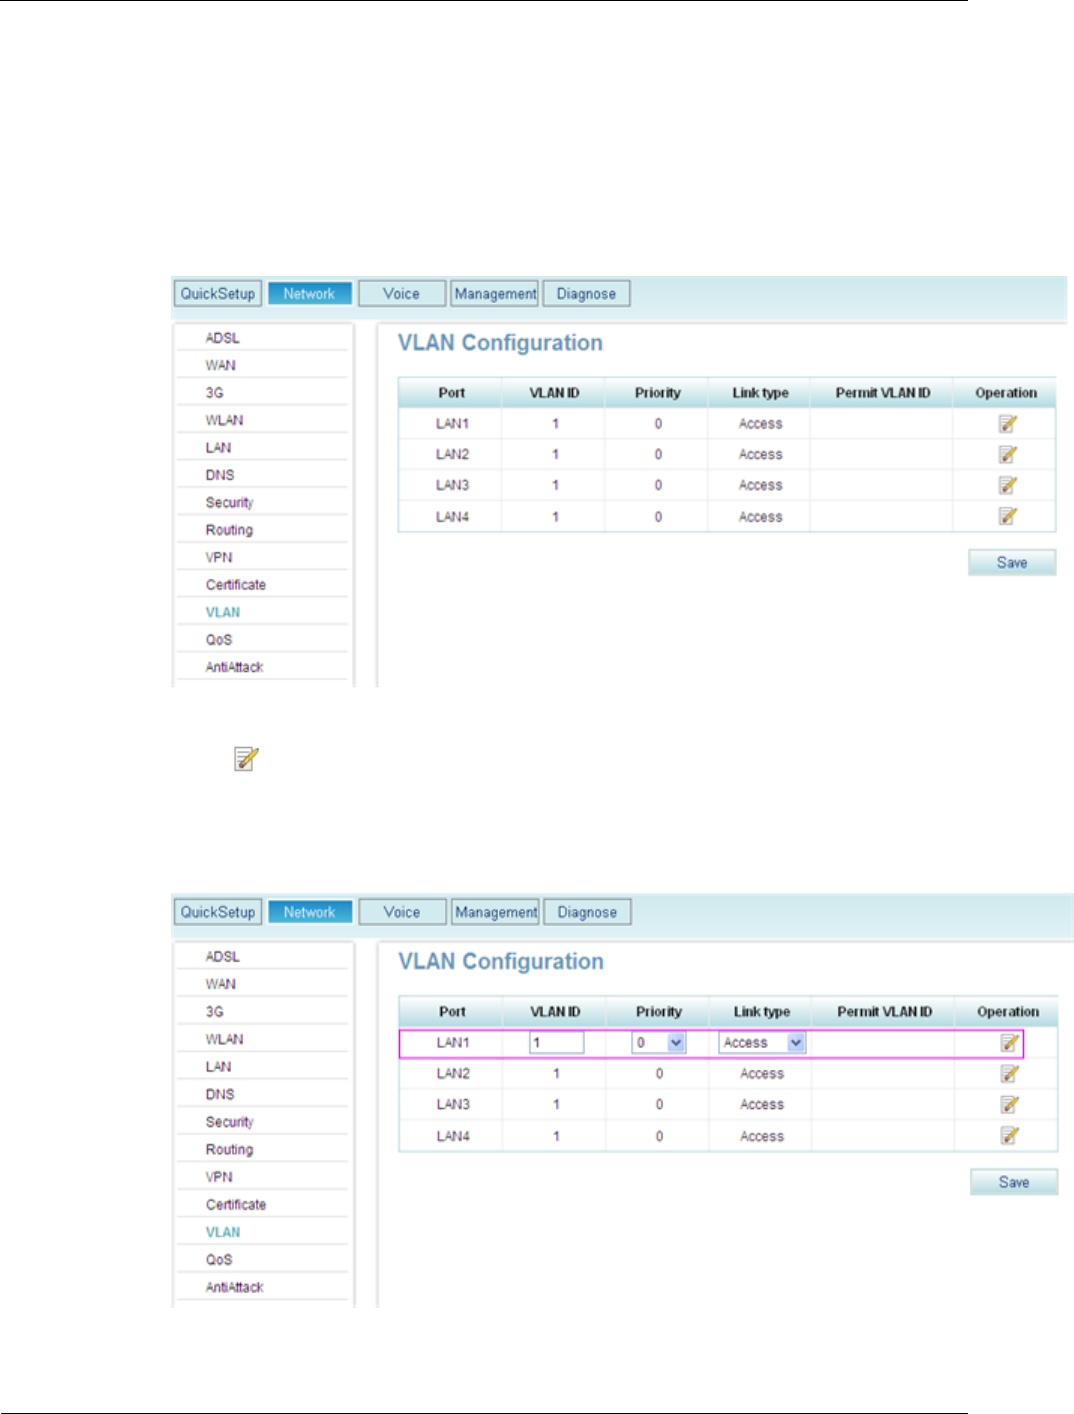Select 3G in lower sidebar

click(x=215, y=1012)
